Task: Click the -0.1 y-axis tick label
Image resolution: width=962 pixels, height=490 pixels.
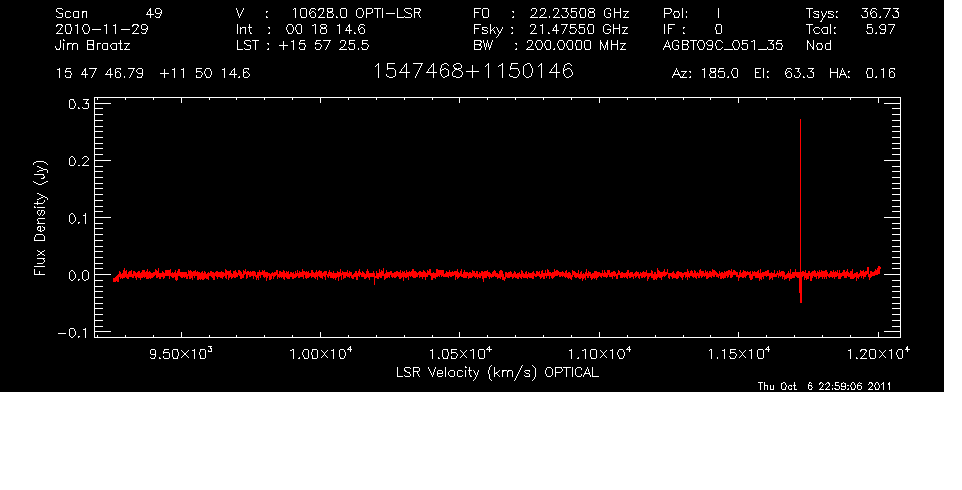Action: pyautogui.click(x=74, y=333)
